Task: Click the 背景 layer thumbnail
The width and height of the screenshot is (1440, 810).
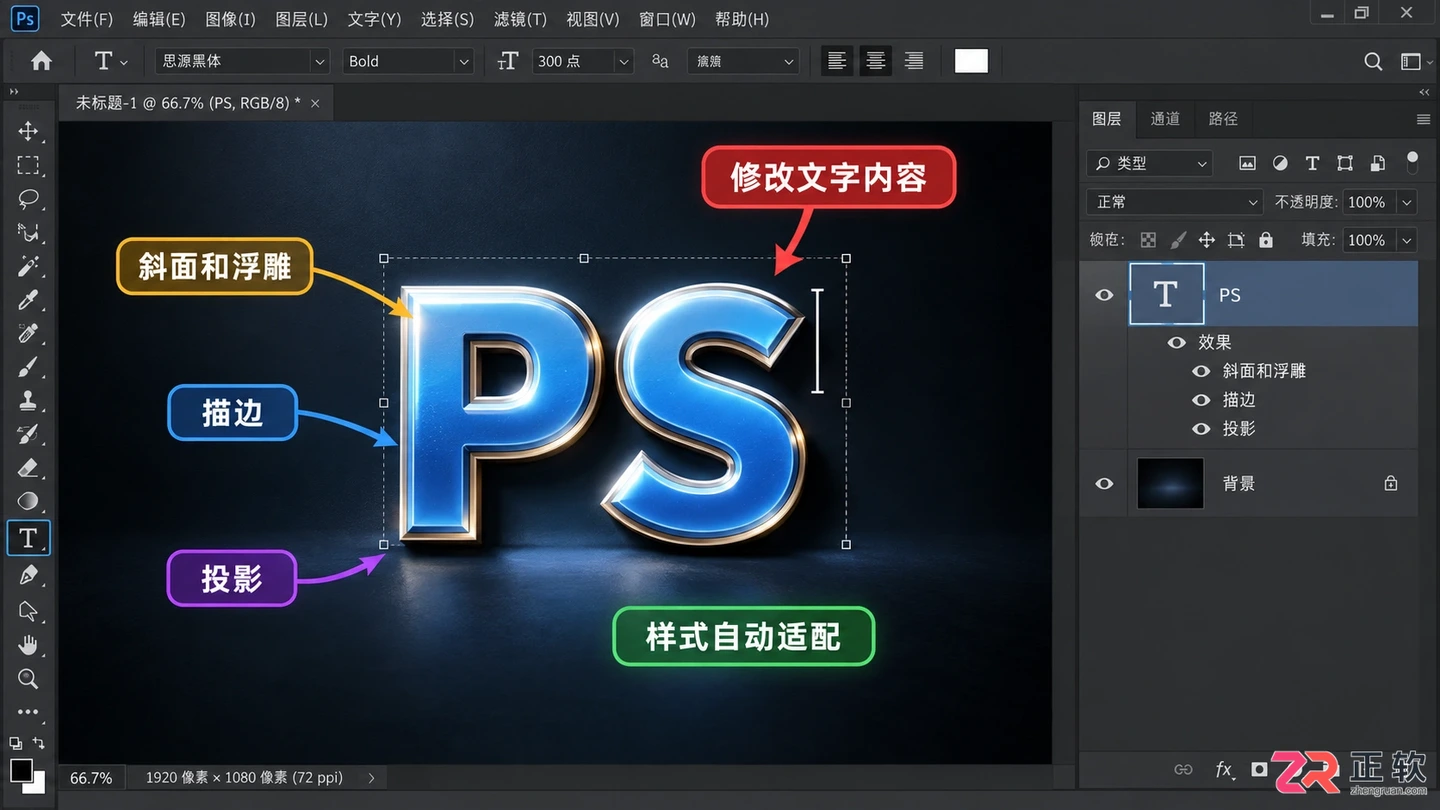Action: [x=1170, y=483]
